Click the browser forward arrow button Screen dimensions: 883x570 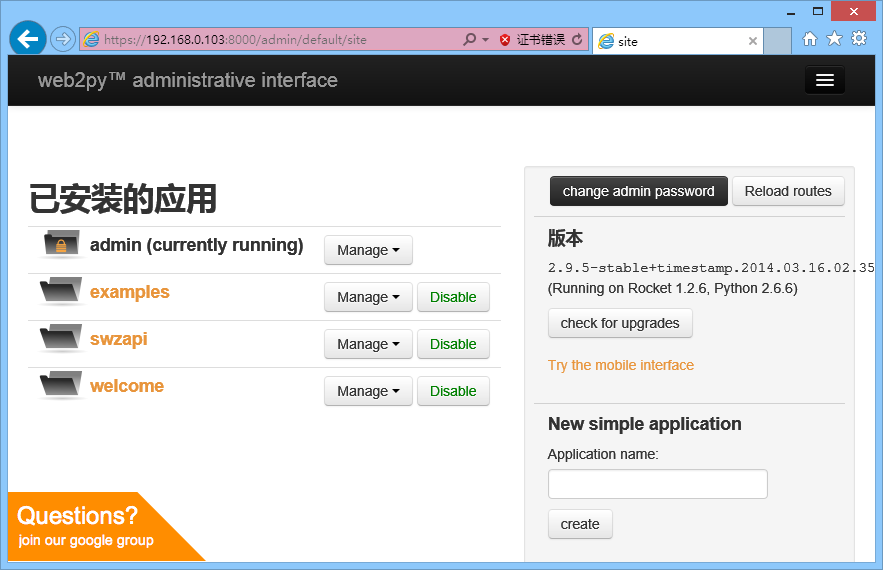(63, 39)
